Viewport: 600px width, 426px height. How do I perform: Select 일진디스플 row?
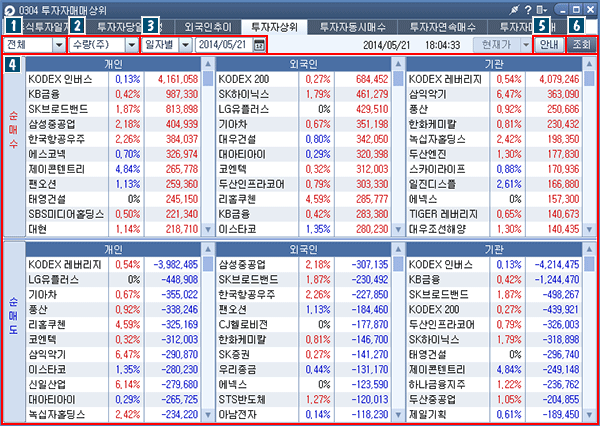(494, 184)
